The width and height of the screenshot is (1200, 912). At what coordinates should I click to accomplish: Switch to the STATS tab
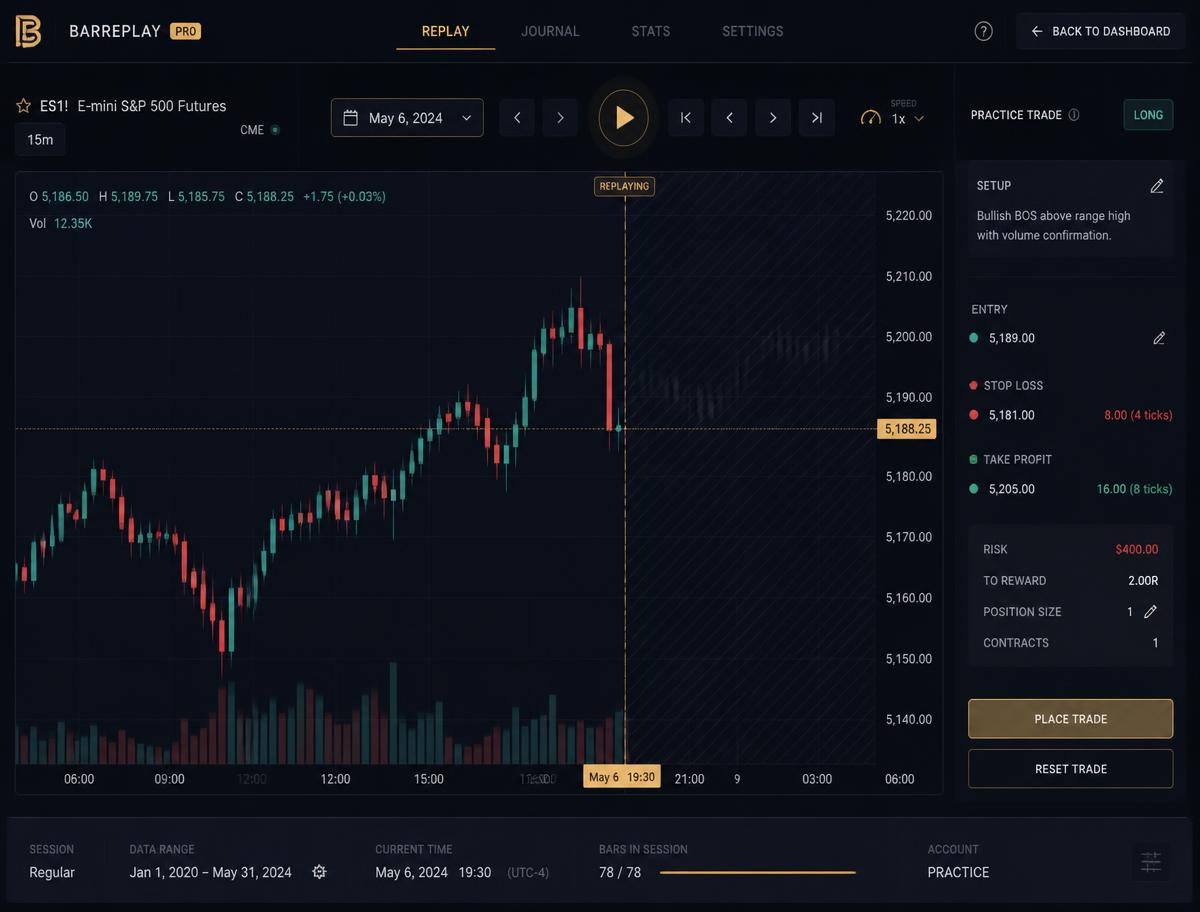click(x=651, y=31)
